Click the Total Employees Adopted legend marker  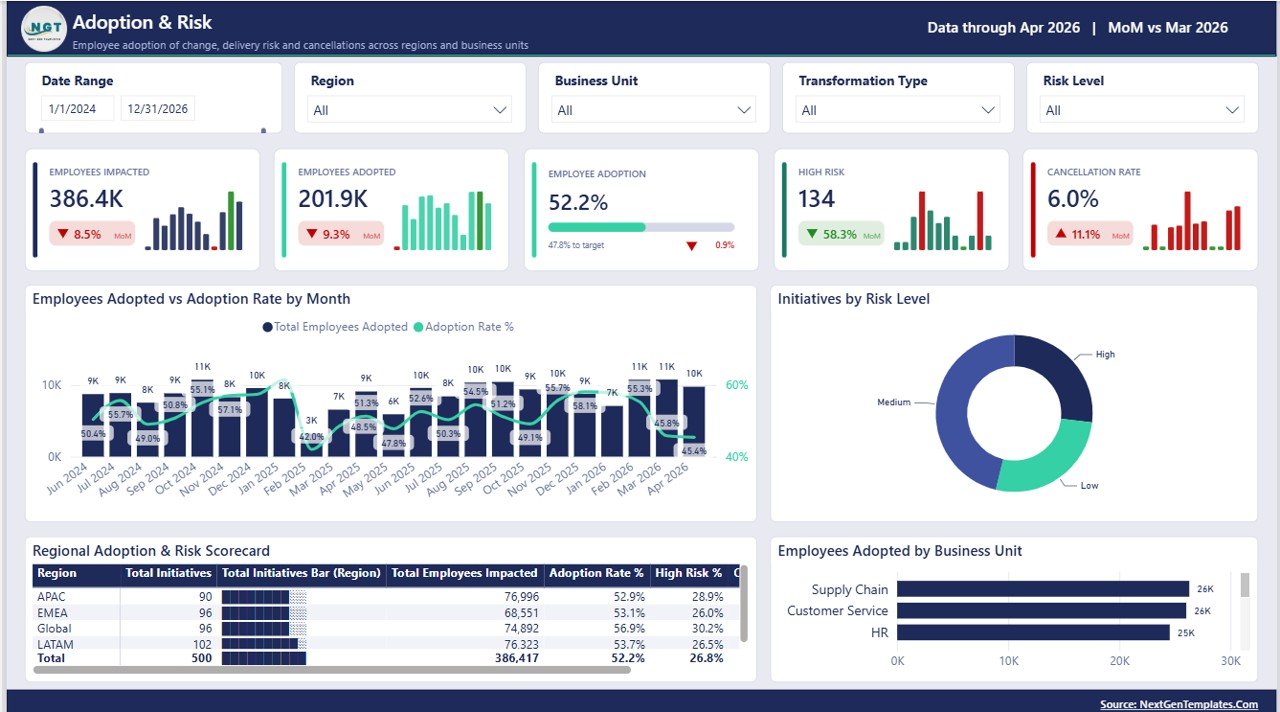click(x=267, y=327)
